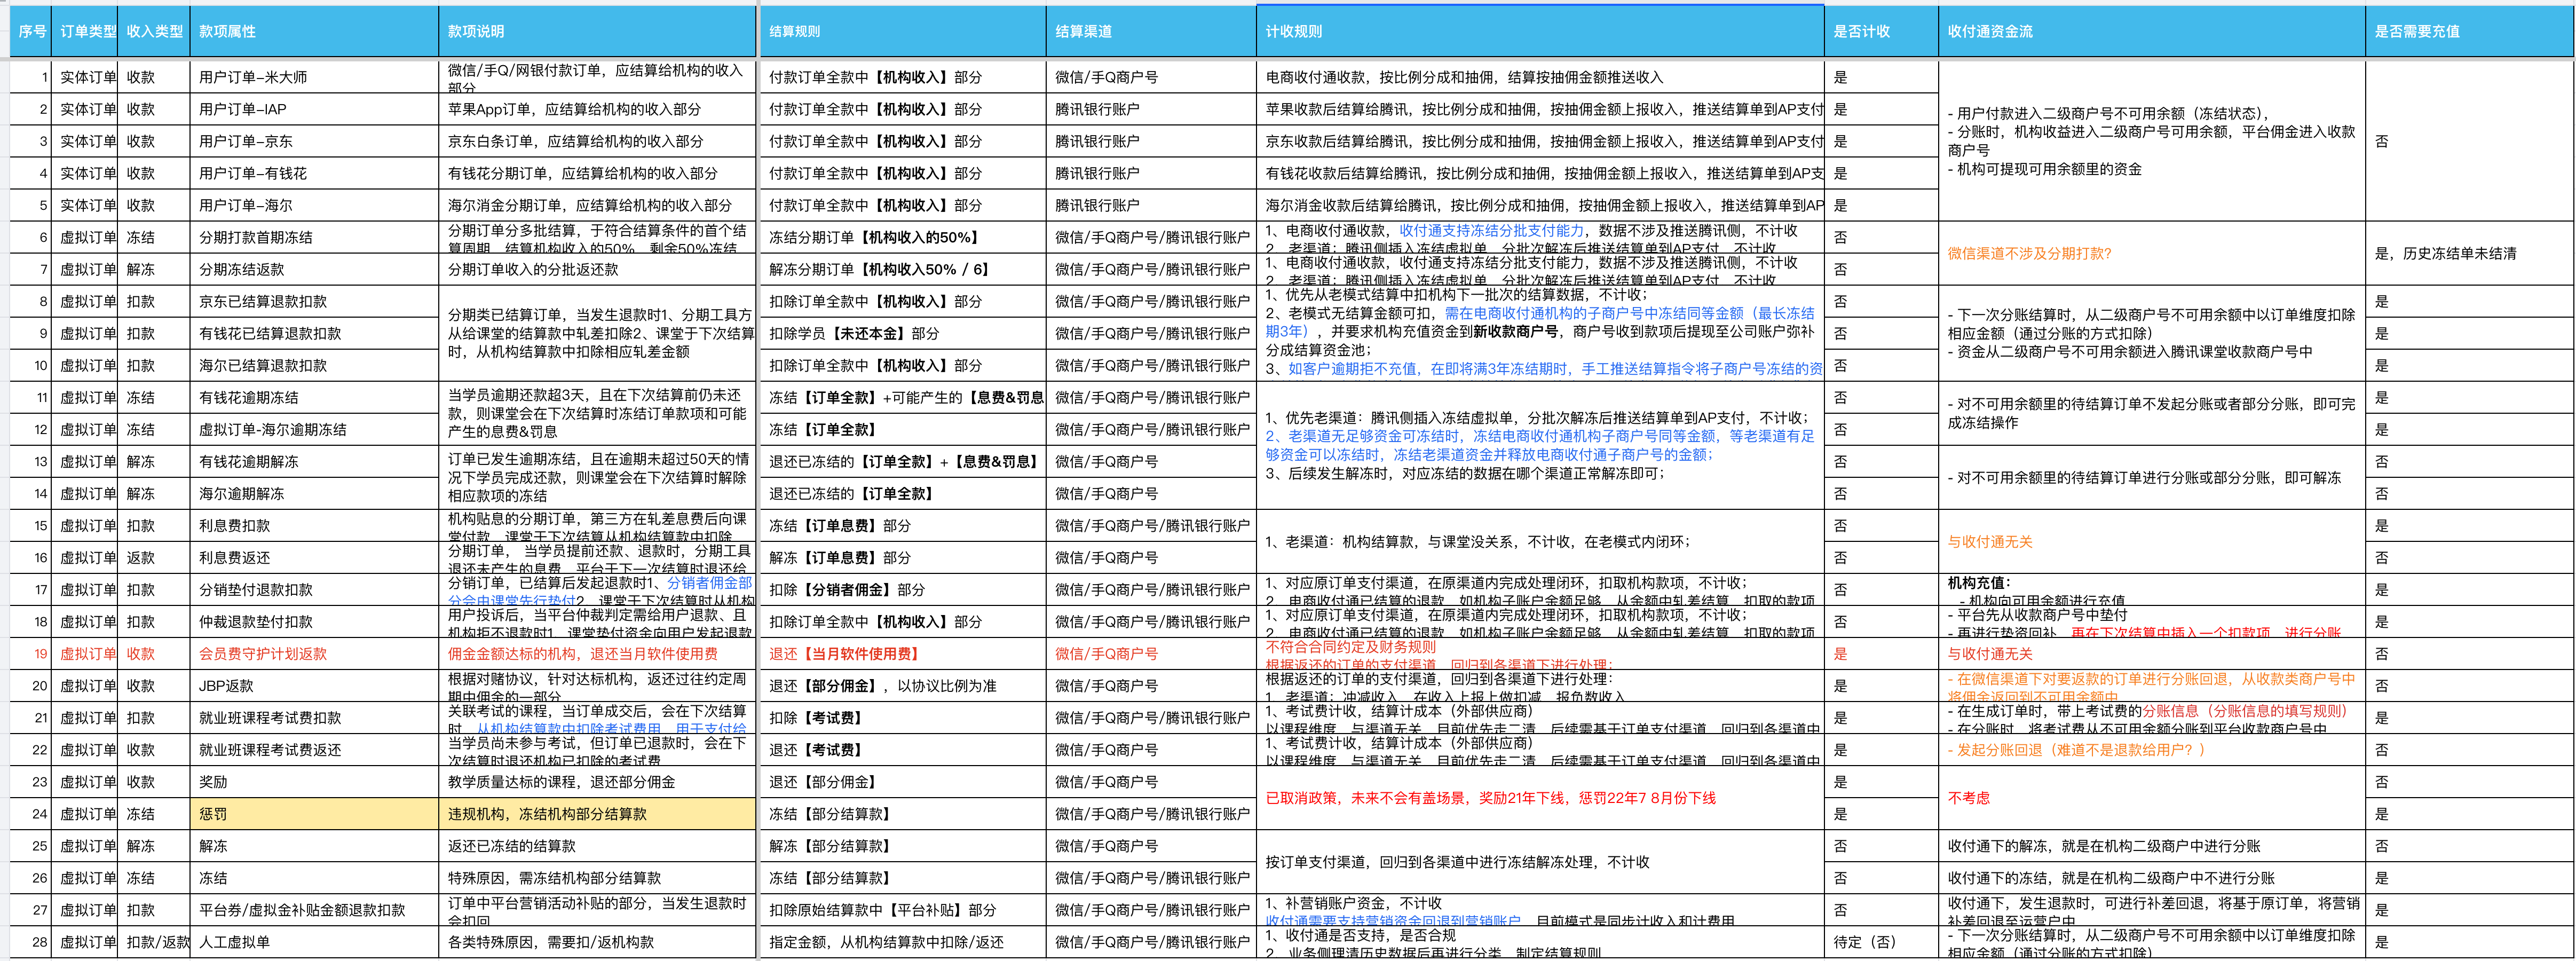This screenshot has width=2576, height=961.
Task: Click the 教学质量达标的课程，退还部分佣金 cell
Action: (x=597, y=781)
